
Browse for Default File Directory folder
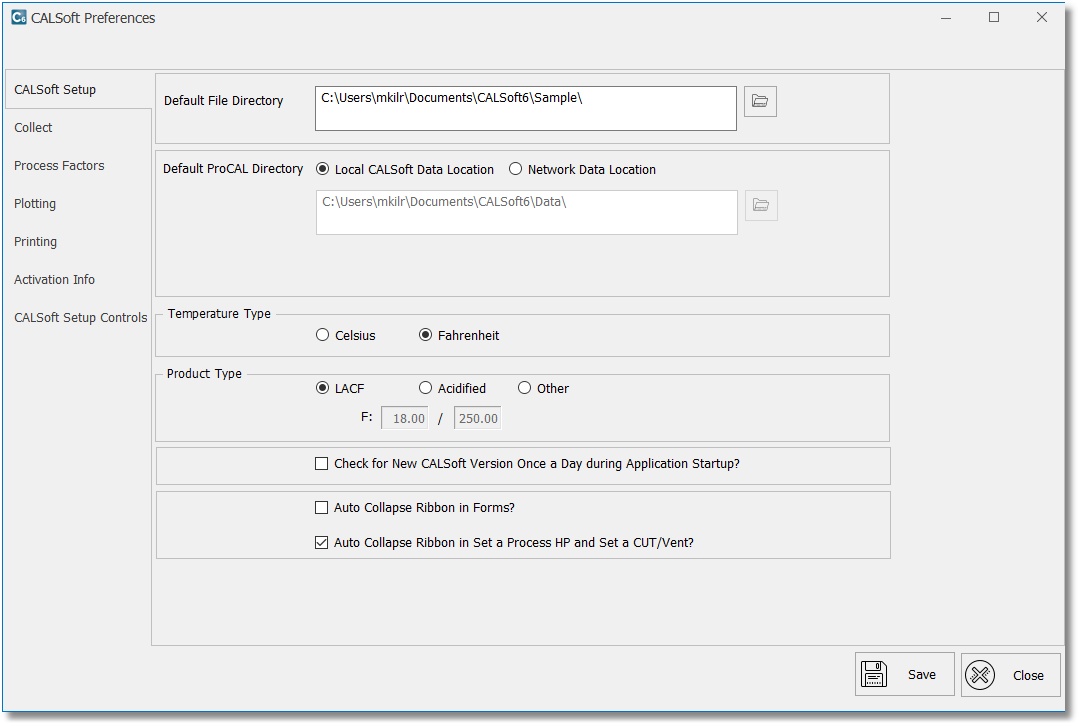pos(760,101)
